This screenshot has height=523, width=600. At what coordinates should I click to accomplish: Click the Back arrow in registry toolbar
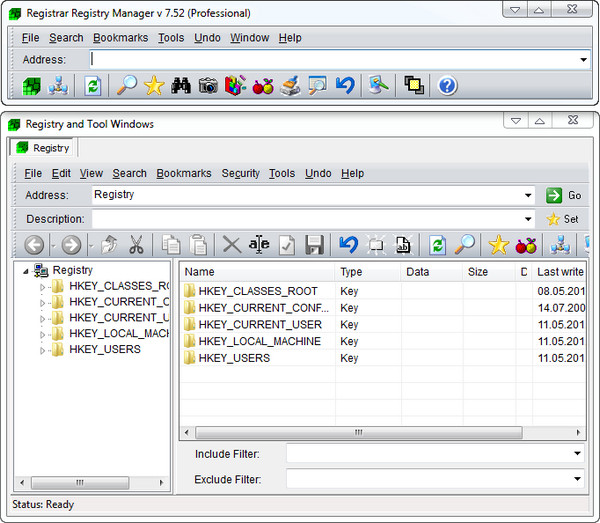pyautogui.click(x=34, y=245)
